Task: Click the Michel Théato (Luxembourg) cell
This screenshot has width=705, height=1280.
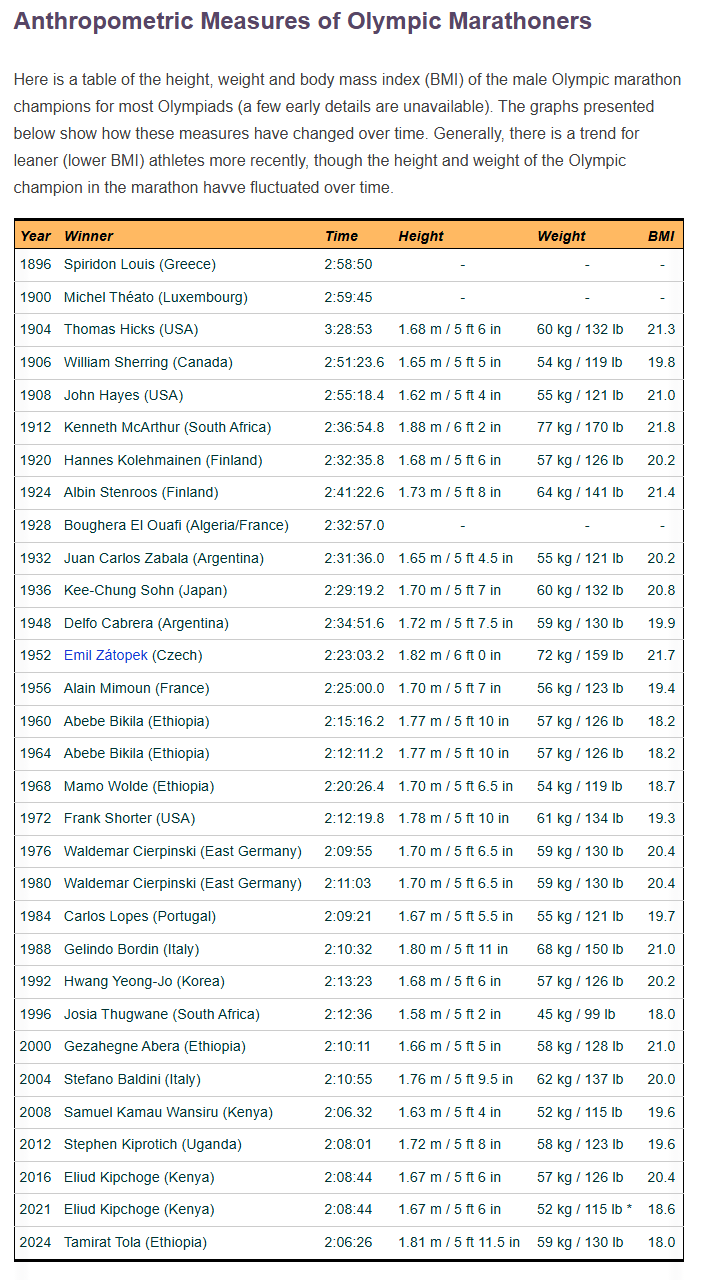Action: (156, 297)
